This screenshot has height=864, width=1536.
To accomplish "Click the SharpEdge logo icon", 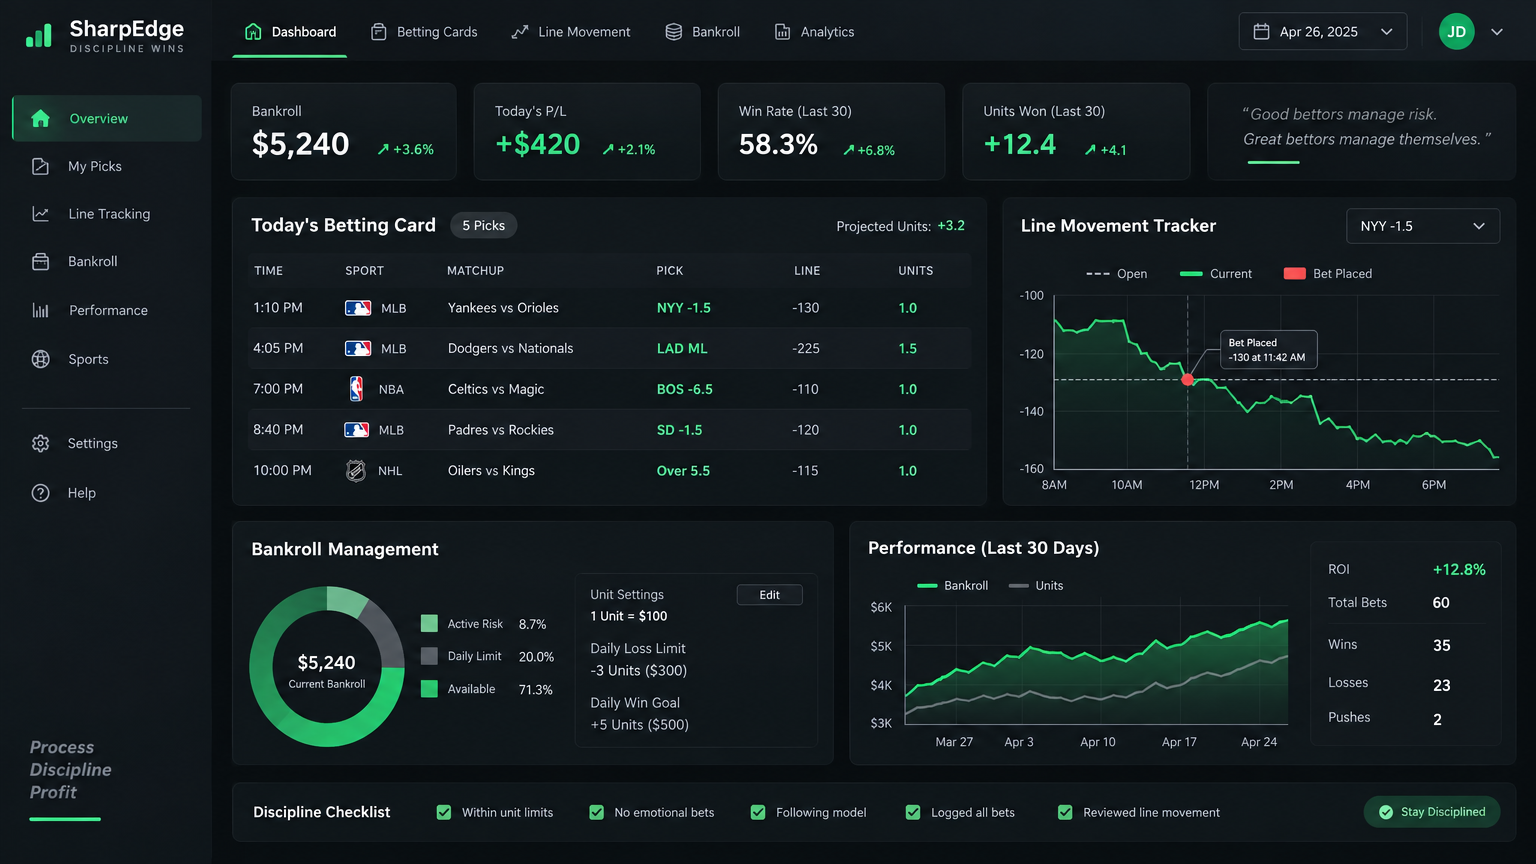I will point(39,36).
